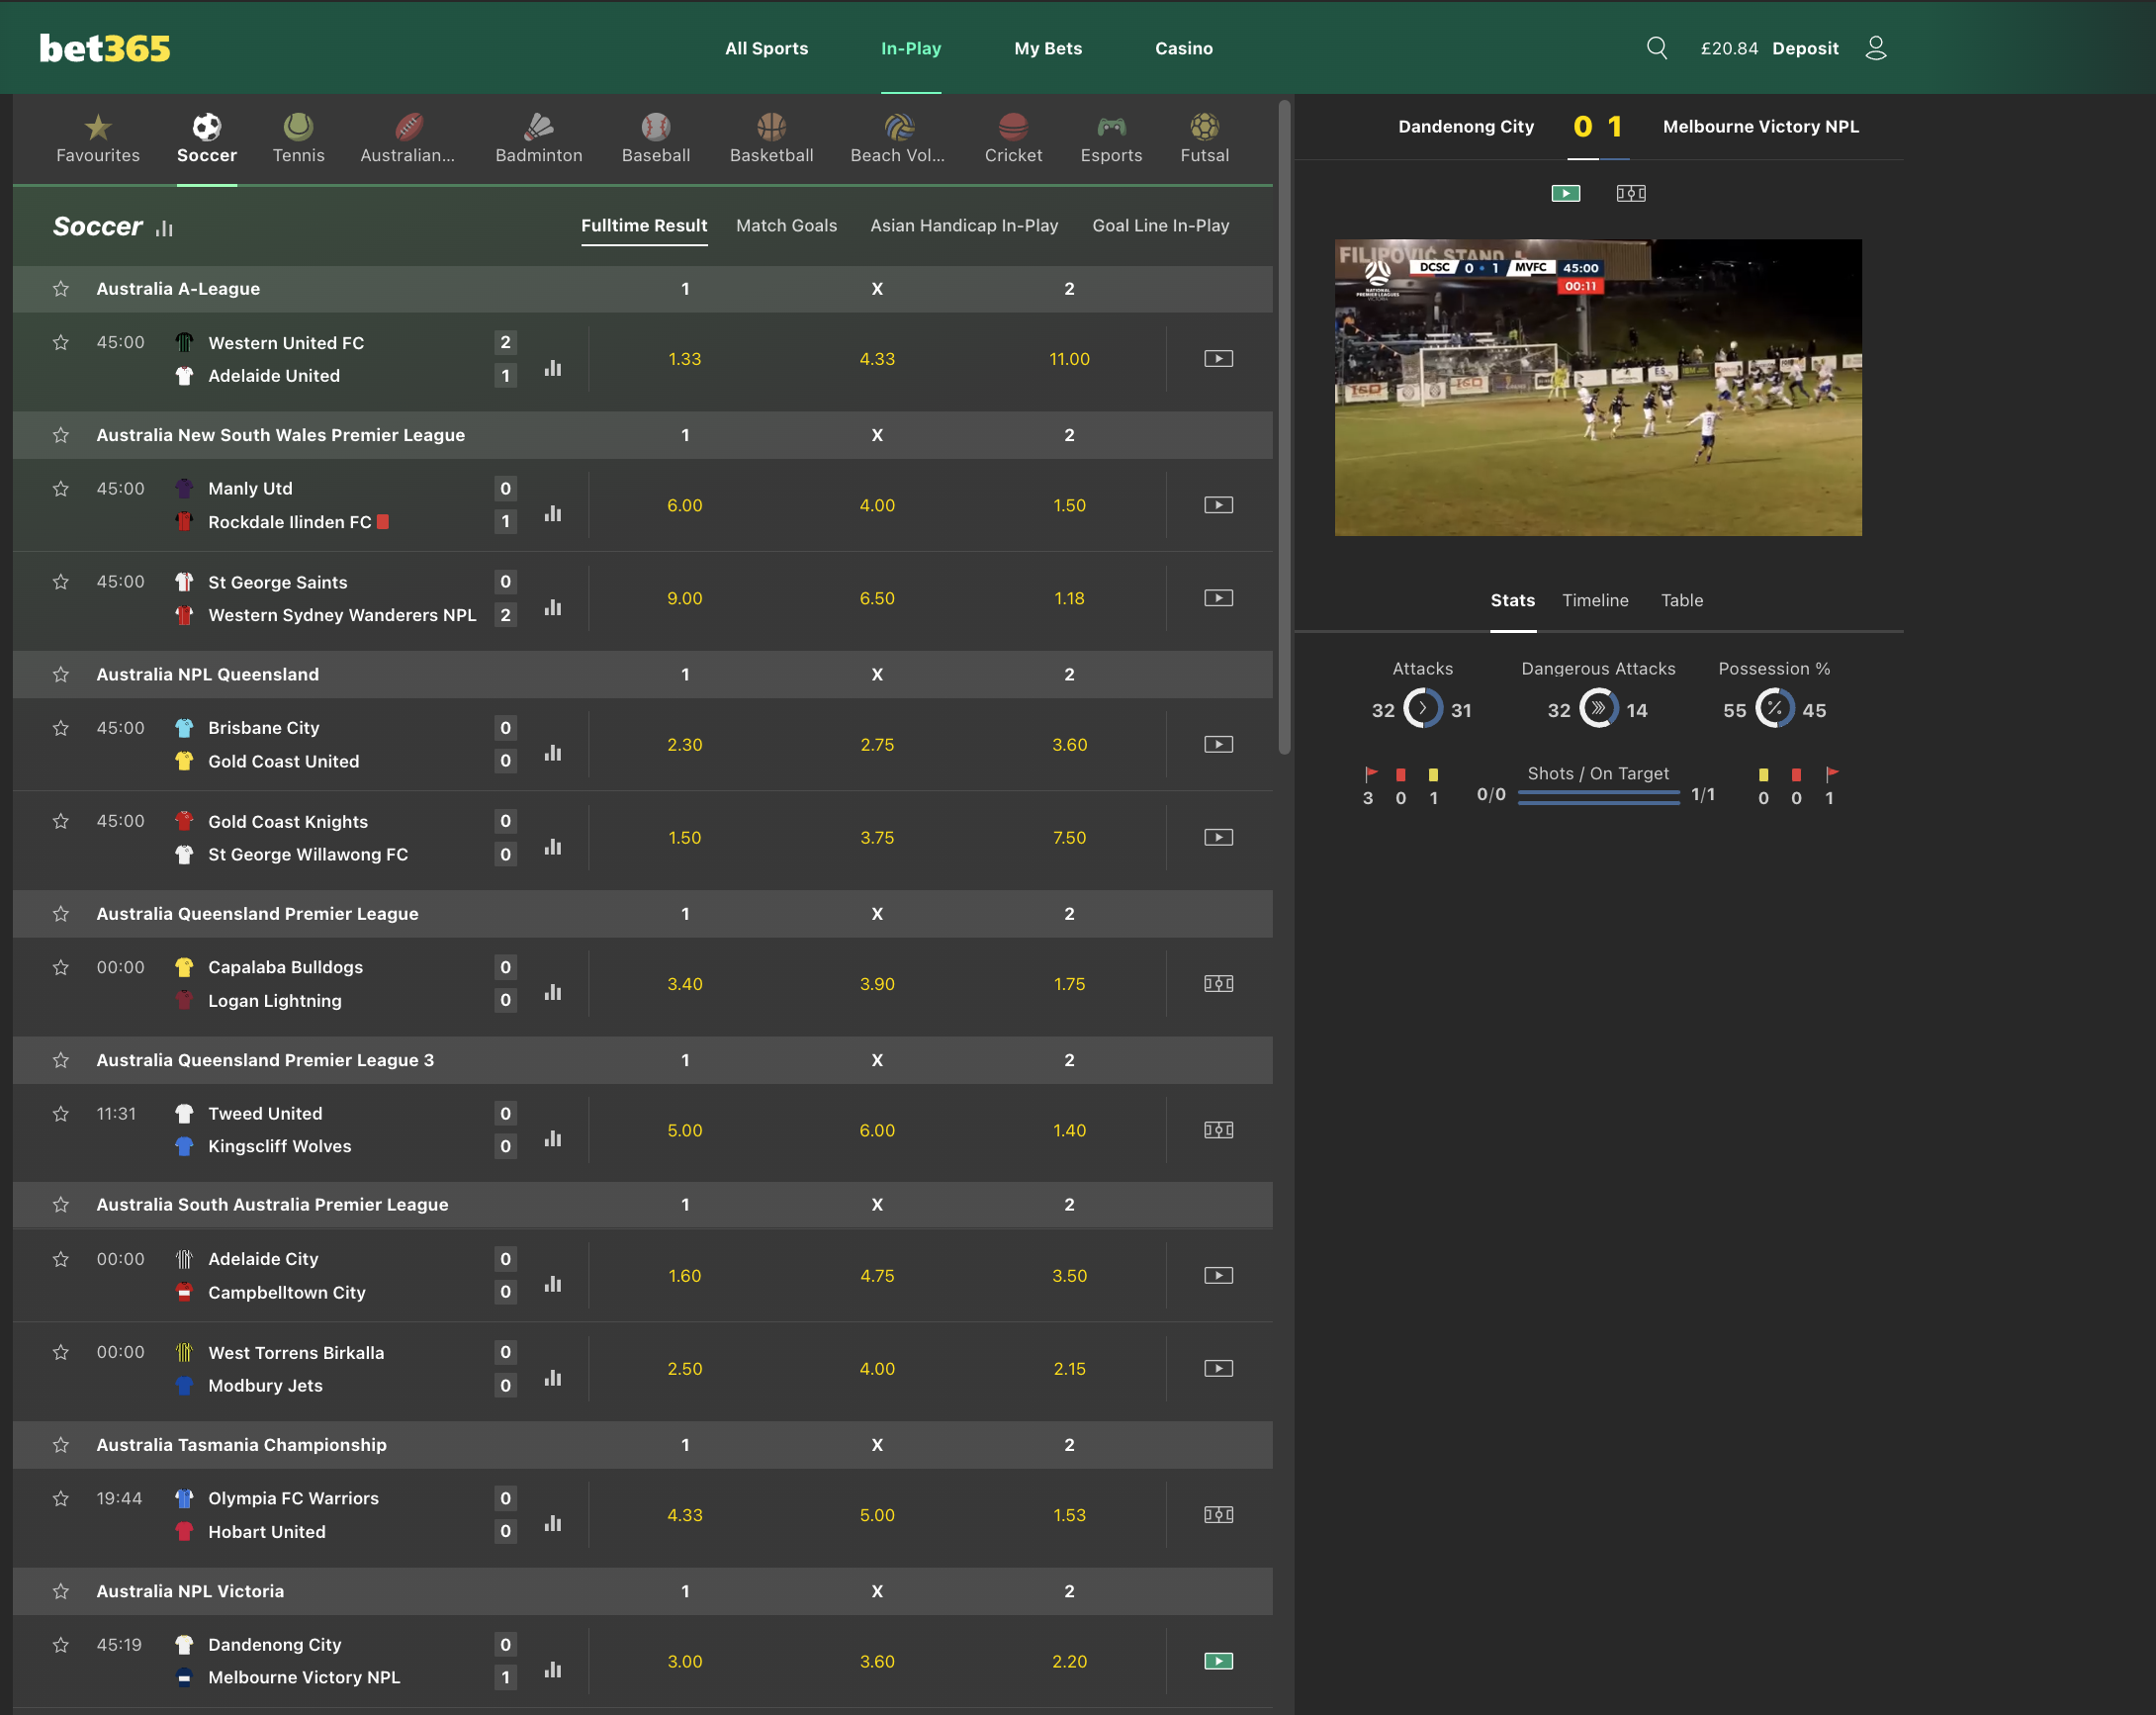The image size is (2156, 1715).
Task: Watch live stream for Brisbane City match
Action: click(1218, 744)
